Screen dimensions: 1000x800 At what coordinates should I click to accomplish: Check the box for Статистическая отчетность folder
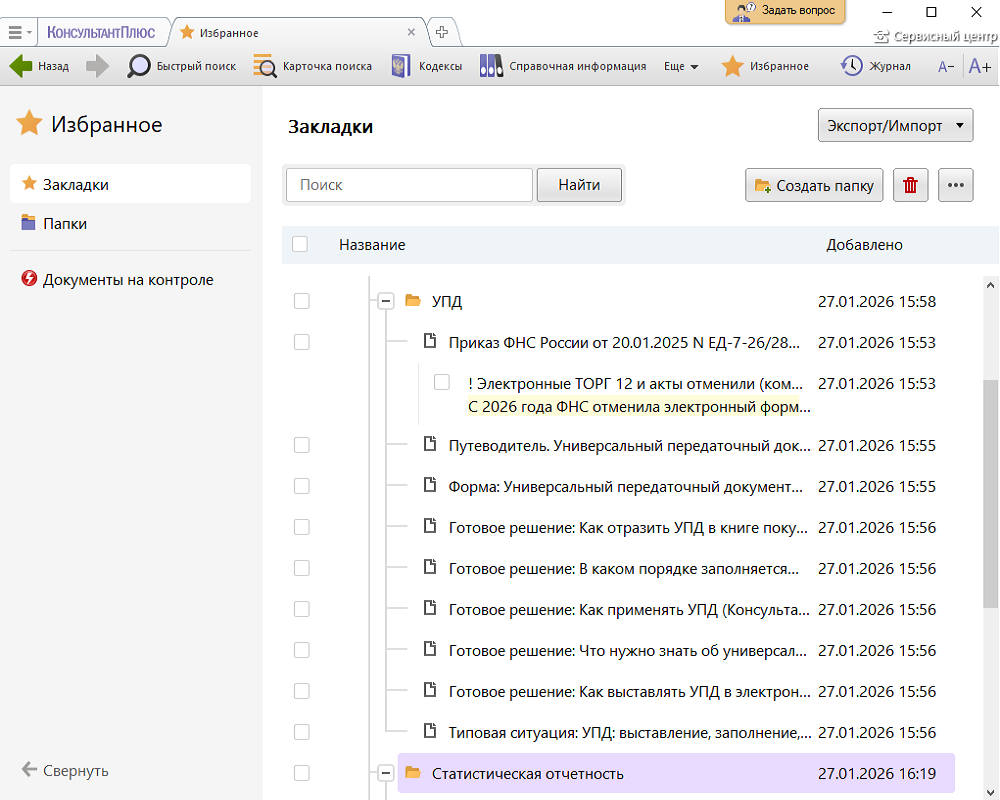(301, 773)
